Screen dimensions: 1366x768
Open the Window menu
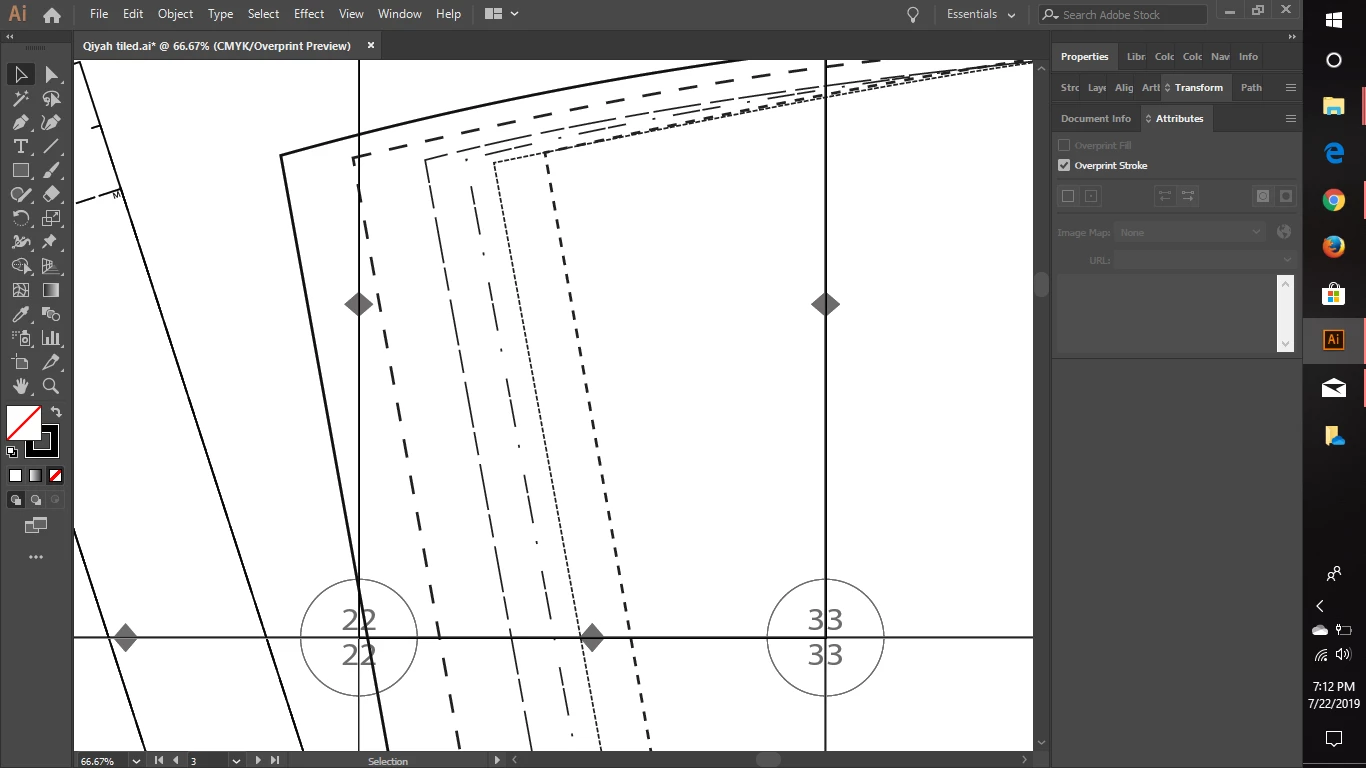coord(400,14)
